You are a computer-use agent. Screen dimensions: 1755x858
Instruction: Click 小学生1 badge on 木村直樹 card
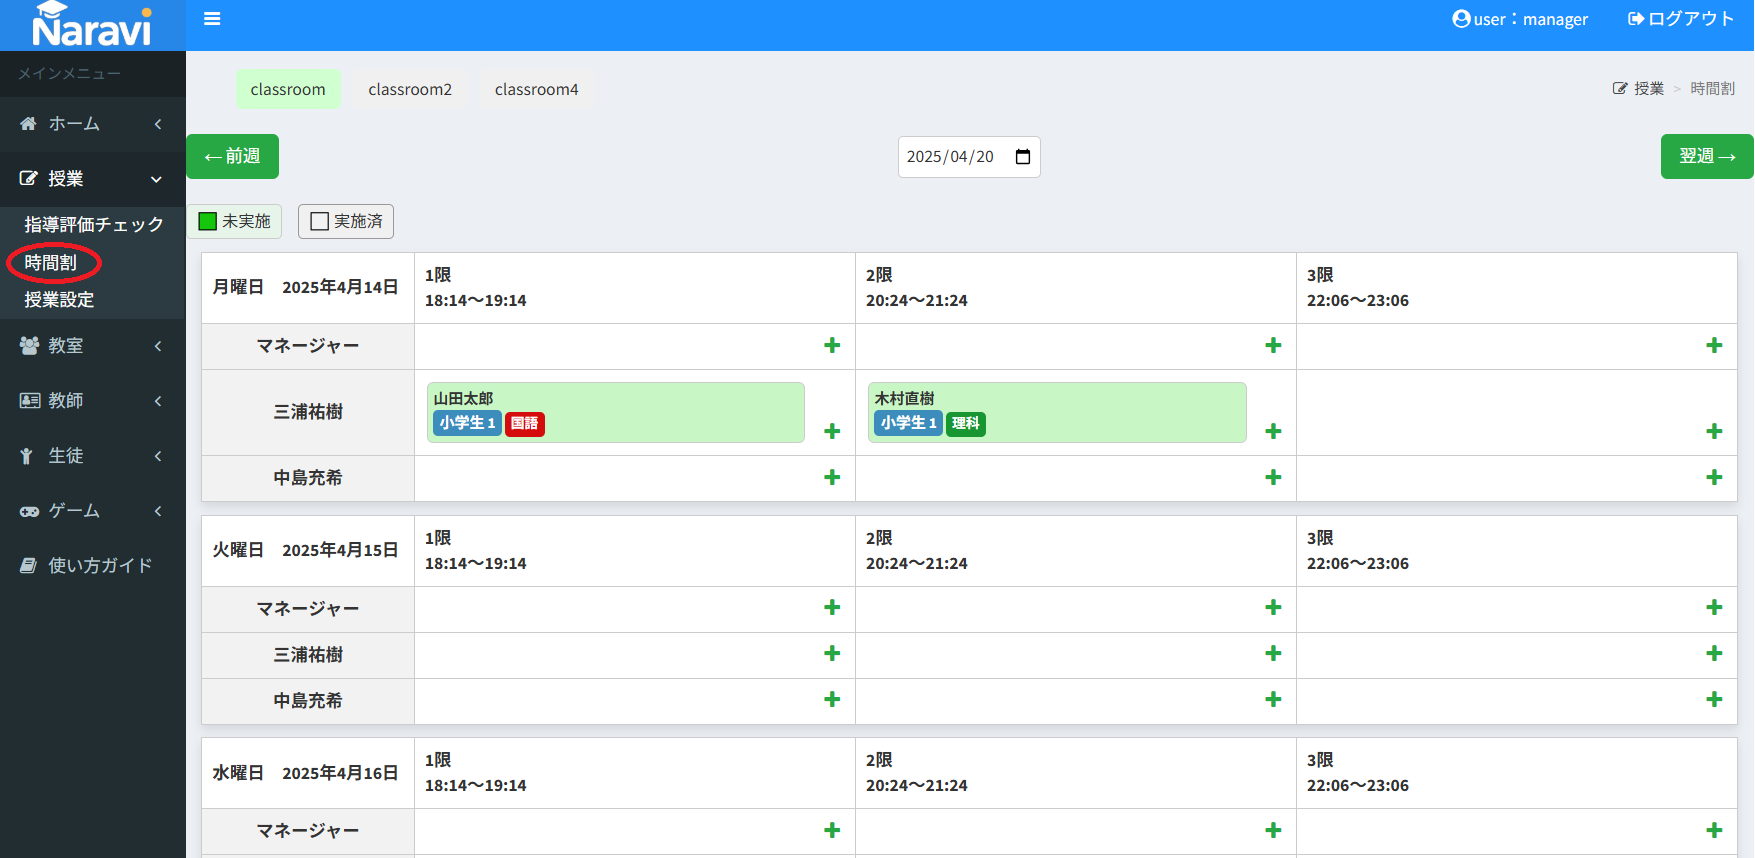coord(909,424)
